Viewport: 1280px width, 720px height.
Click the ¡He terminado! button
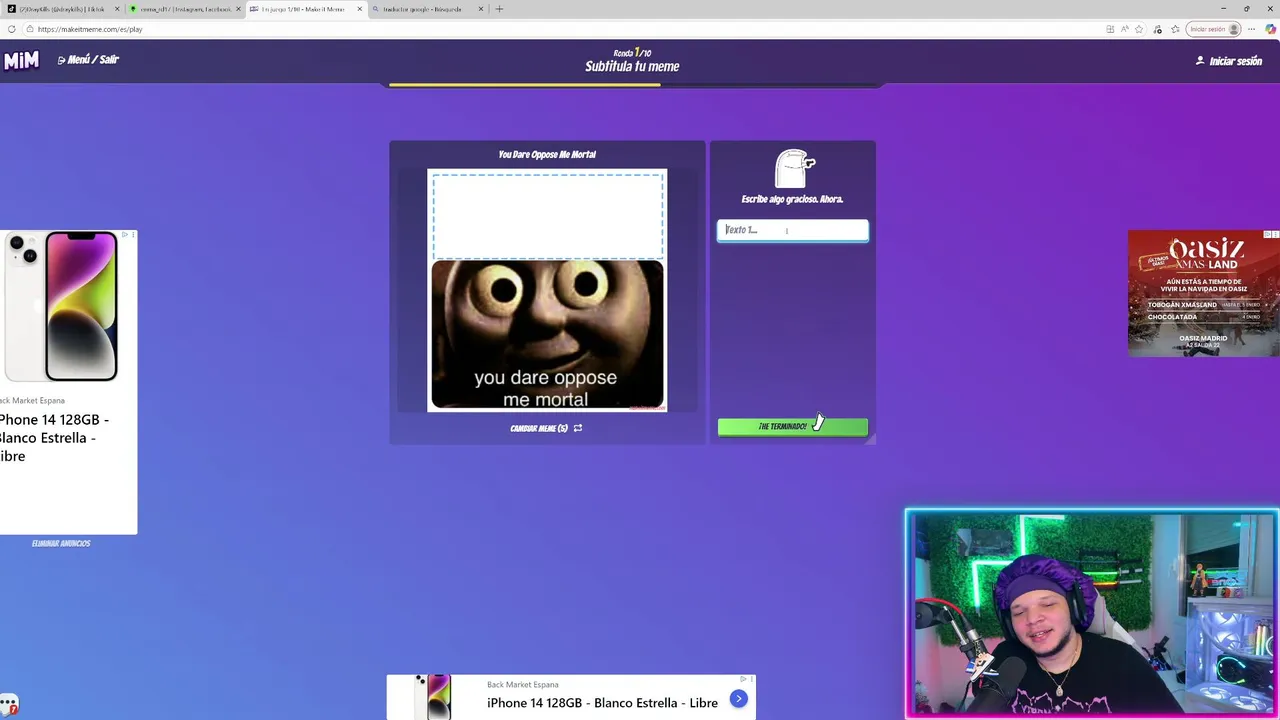[x=793, y=427]
